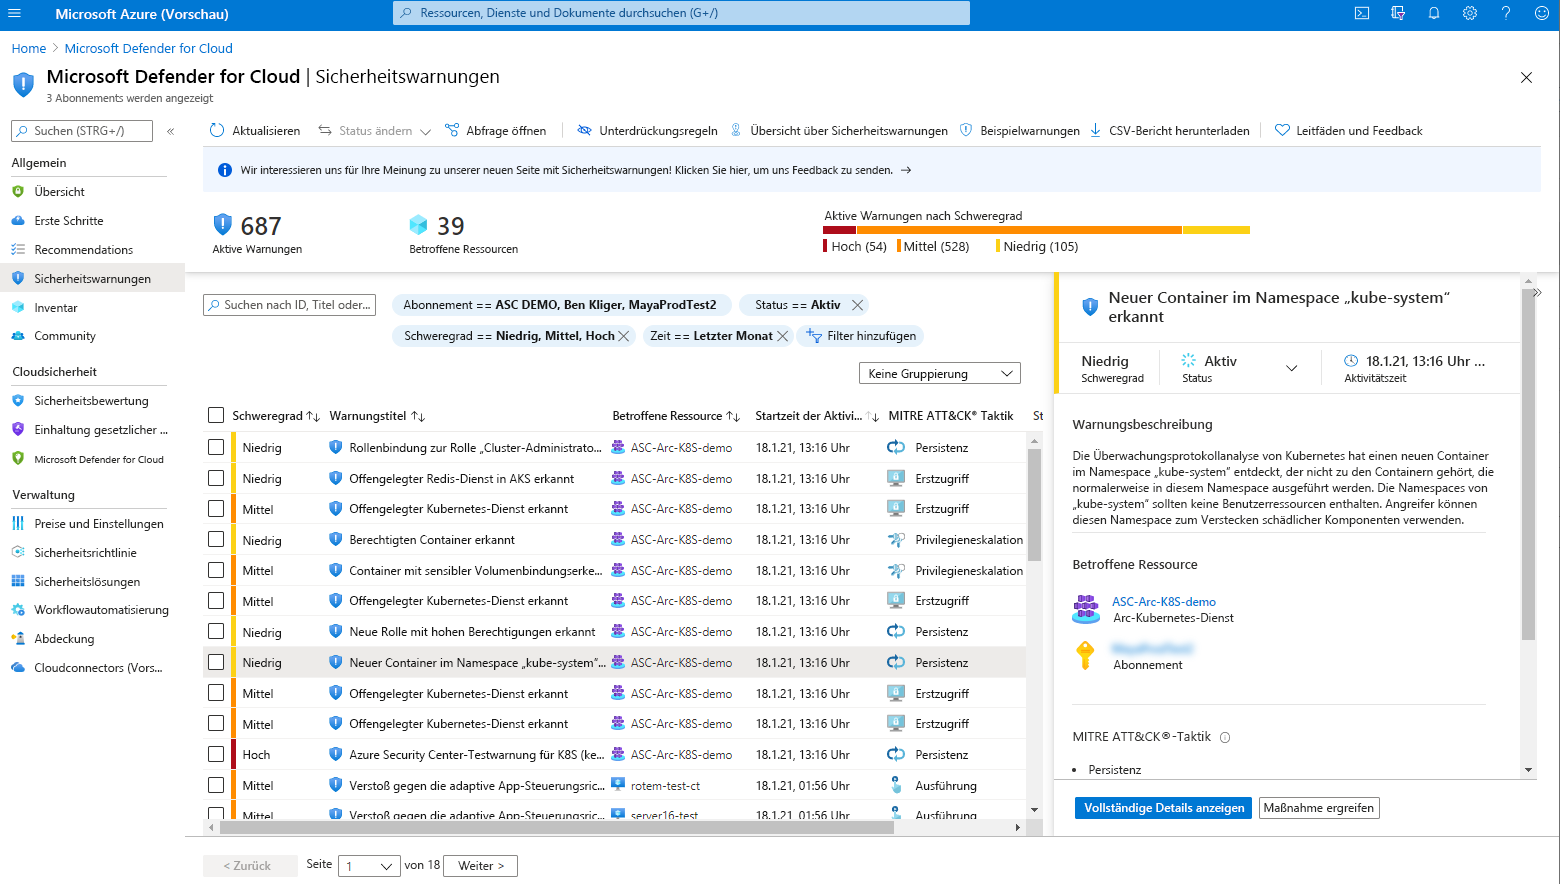Viewport: 1561px width, 884px height.
Task: Click the CSV-Bericht herunterladen download icon
Action: point(1096,130)
